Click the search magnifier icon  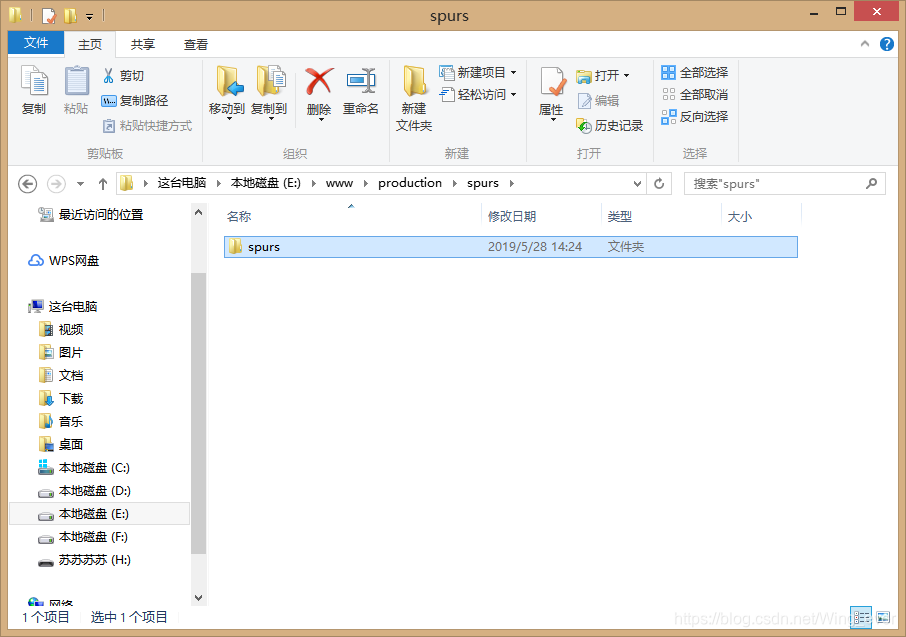[872, 184]
